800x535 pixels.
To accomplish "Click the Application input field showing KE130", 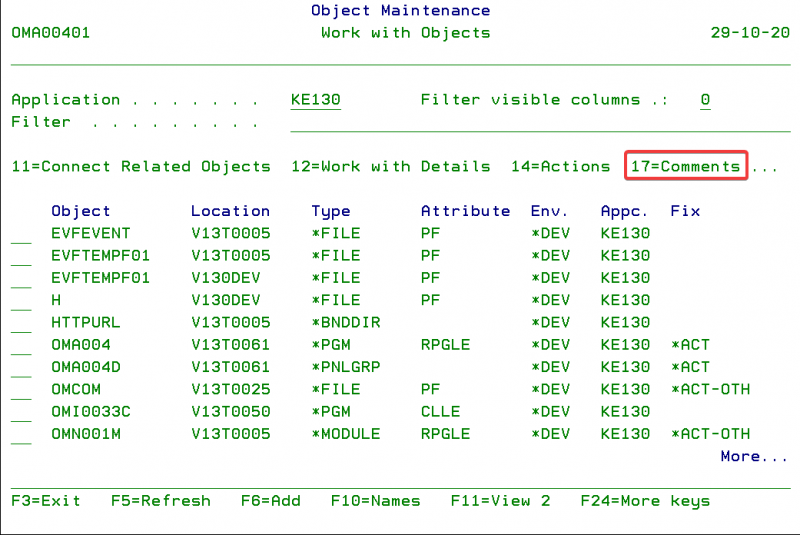I will click(315, 100).
